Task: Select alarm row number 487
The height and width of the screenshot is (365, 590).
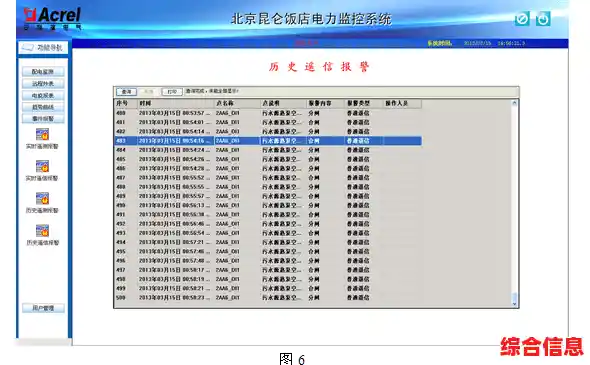Action: click(268, 178)
